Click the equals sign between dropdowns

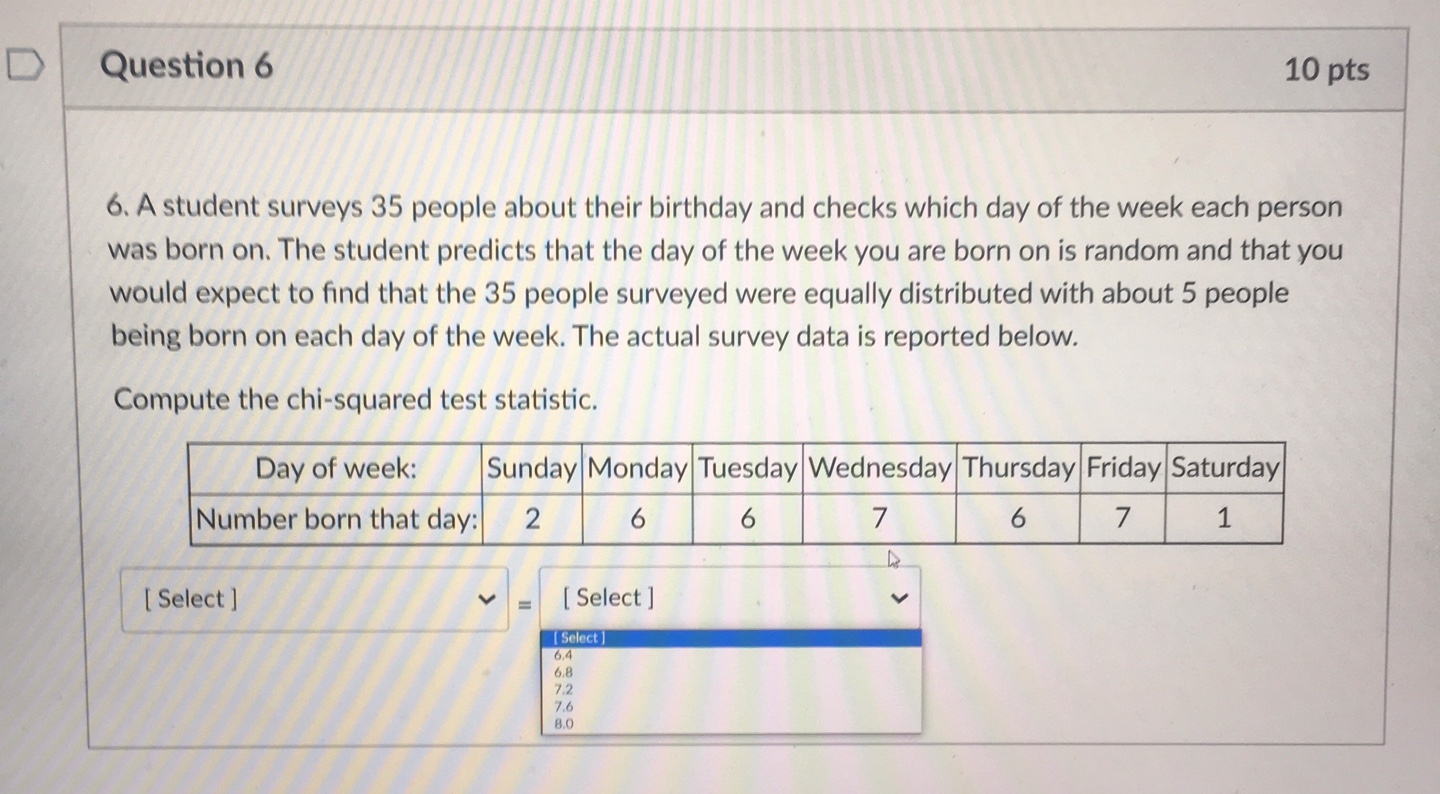[x=523, y=602]
